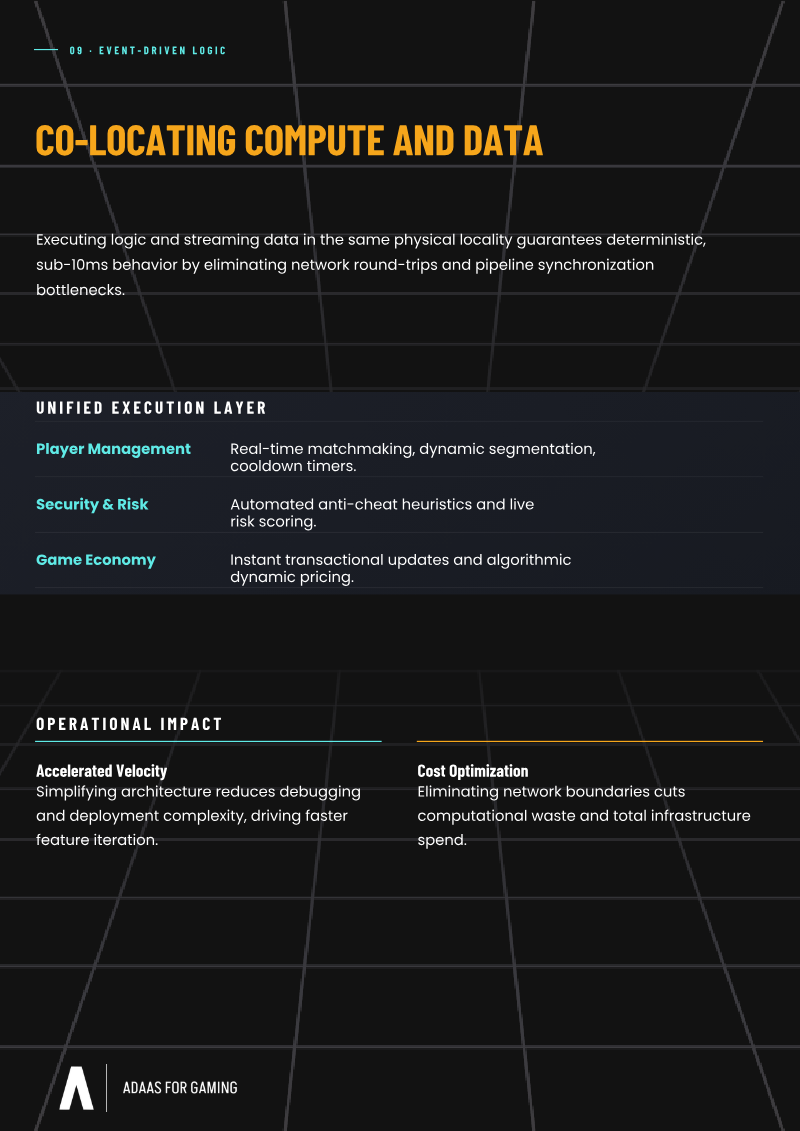Click the Player Management row label
The height and width of the screenshot is (1131, 800).
(x=113, y=449)
